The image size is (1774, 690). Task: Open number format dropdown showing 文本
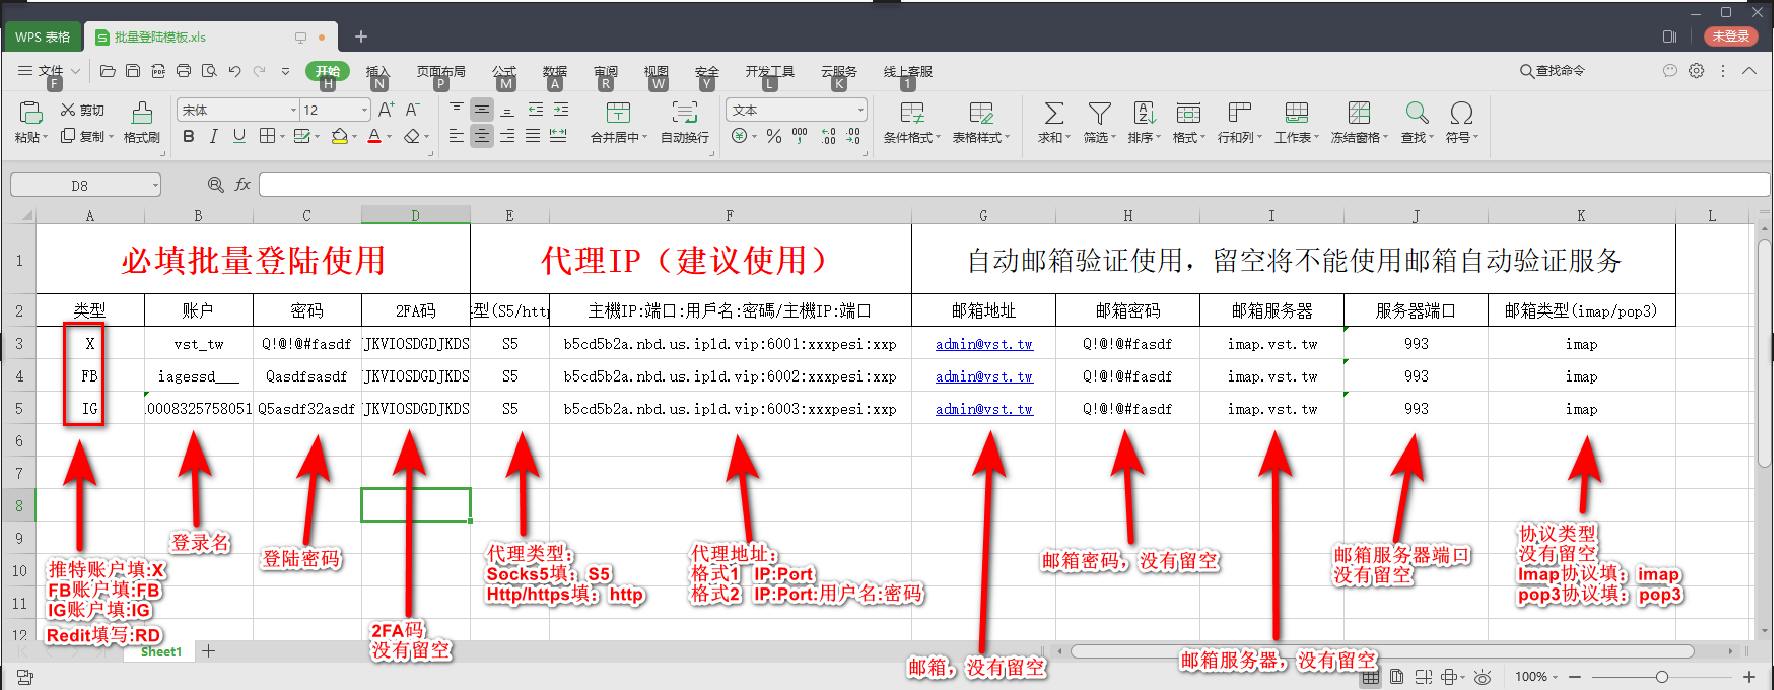[x=860, y=110]
